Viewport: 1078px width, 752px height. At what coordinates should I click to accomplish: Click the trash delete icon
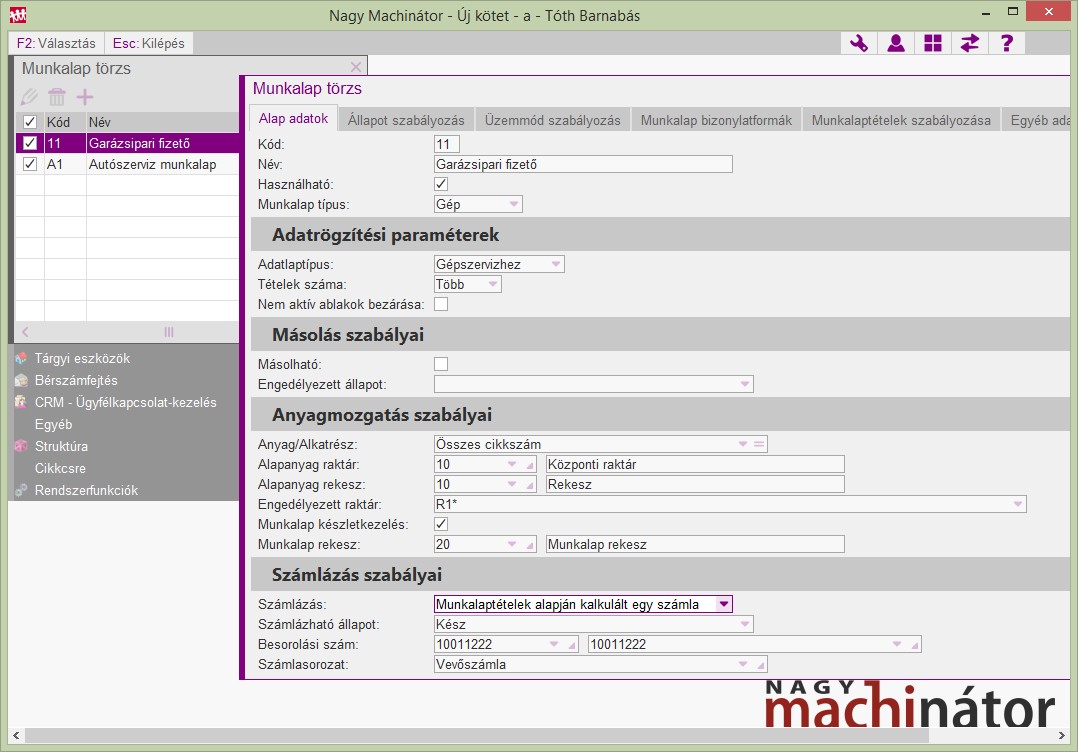click(x=57, y=97)
